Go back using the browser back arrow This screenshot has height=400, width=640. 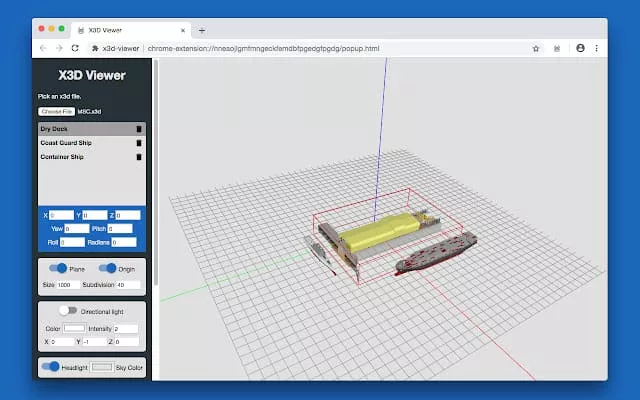coord(42,47)
